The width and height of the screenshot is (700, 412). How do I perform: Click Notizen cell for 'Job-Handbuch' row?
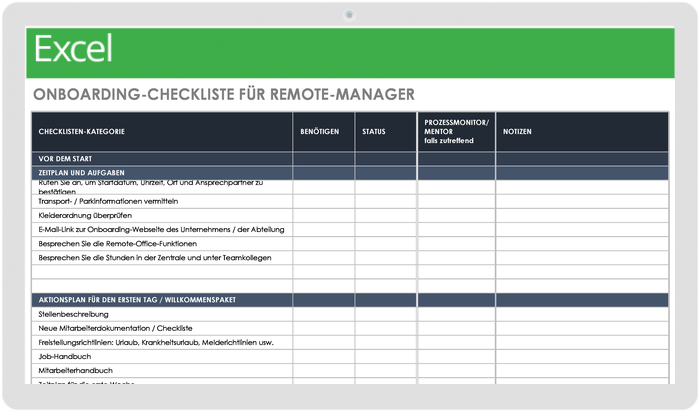(582, 357)
